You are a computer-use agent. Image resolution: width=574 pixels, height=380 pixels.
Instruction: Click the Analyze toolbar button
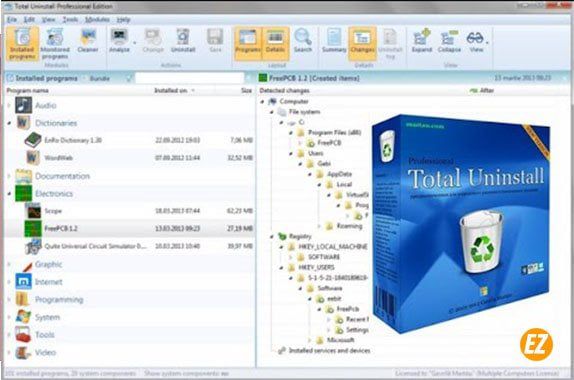click(x=119, y=41)
